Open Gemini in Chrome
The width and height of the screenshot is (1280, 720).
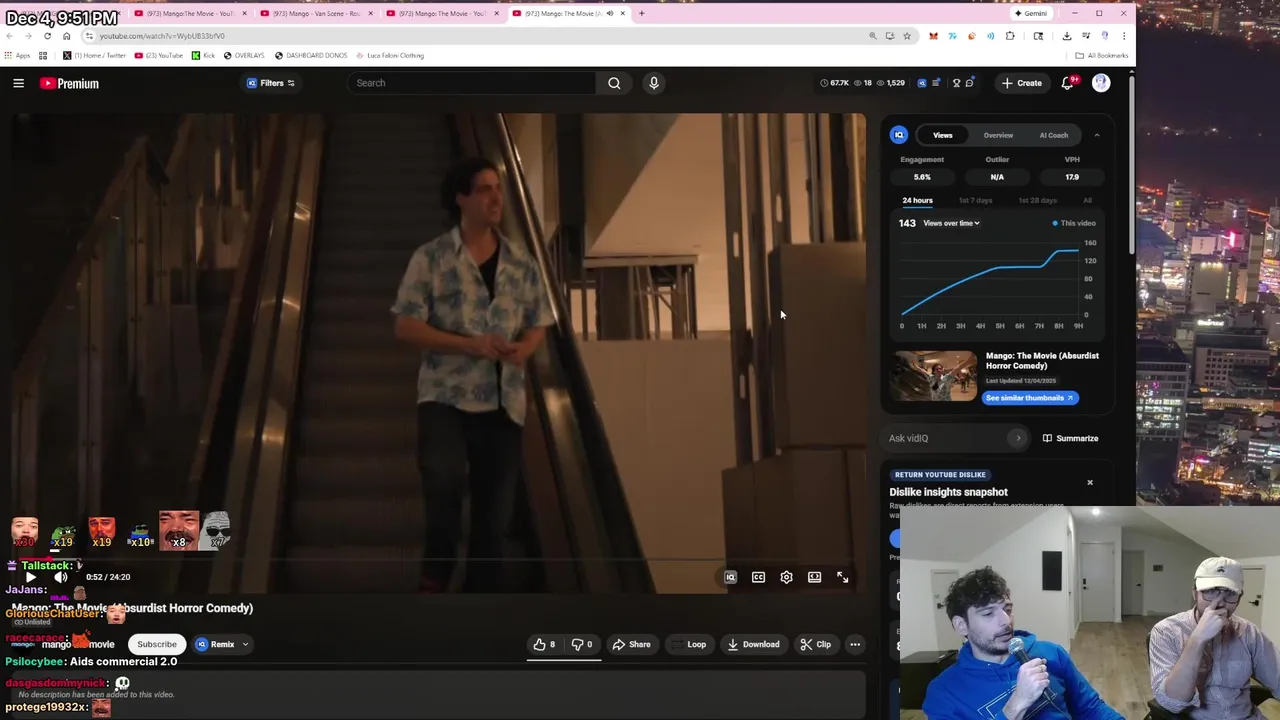1031,13
